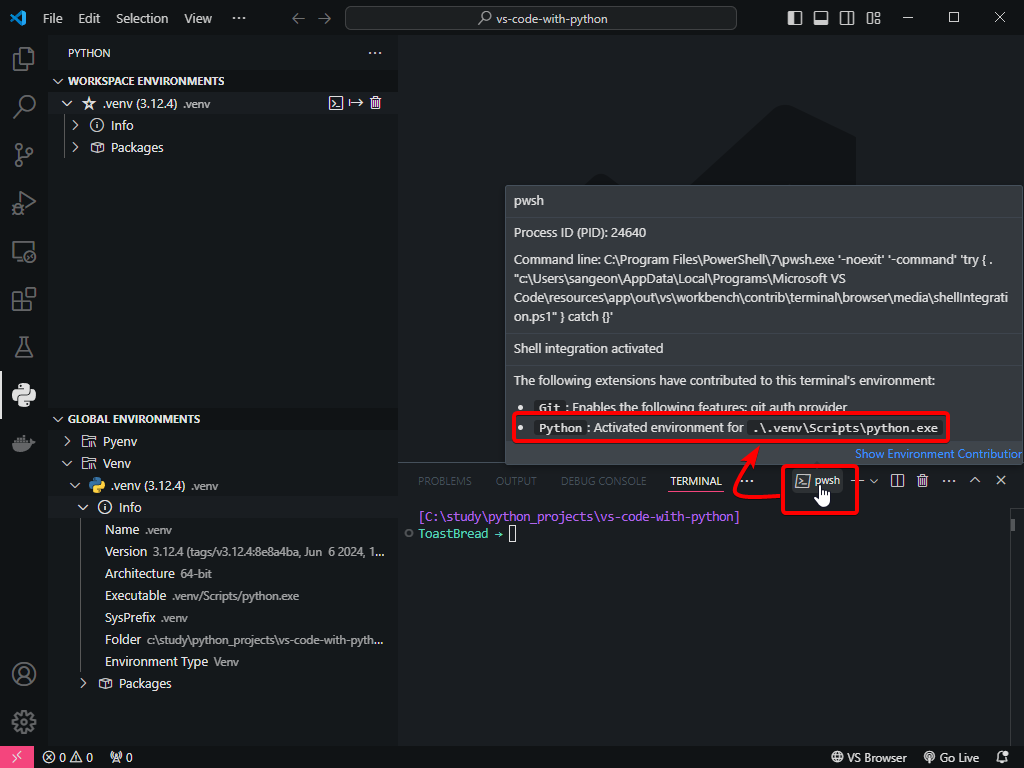Image resolution: width=1024 pixels, height=768 pixels.
Task: Collapse the Global Environments section
Action: 58,419
